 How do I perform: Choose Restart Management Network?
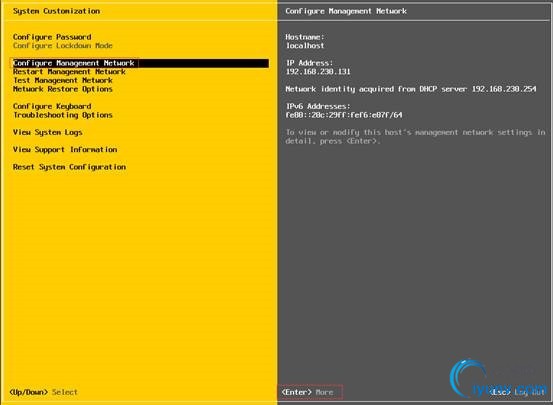[69, 72]
